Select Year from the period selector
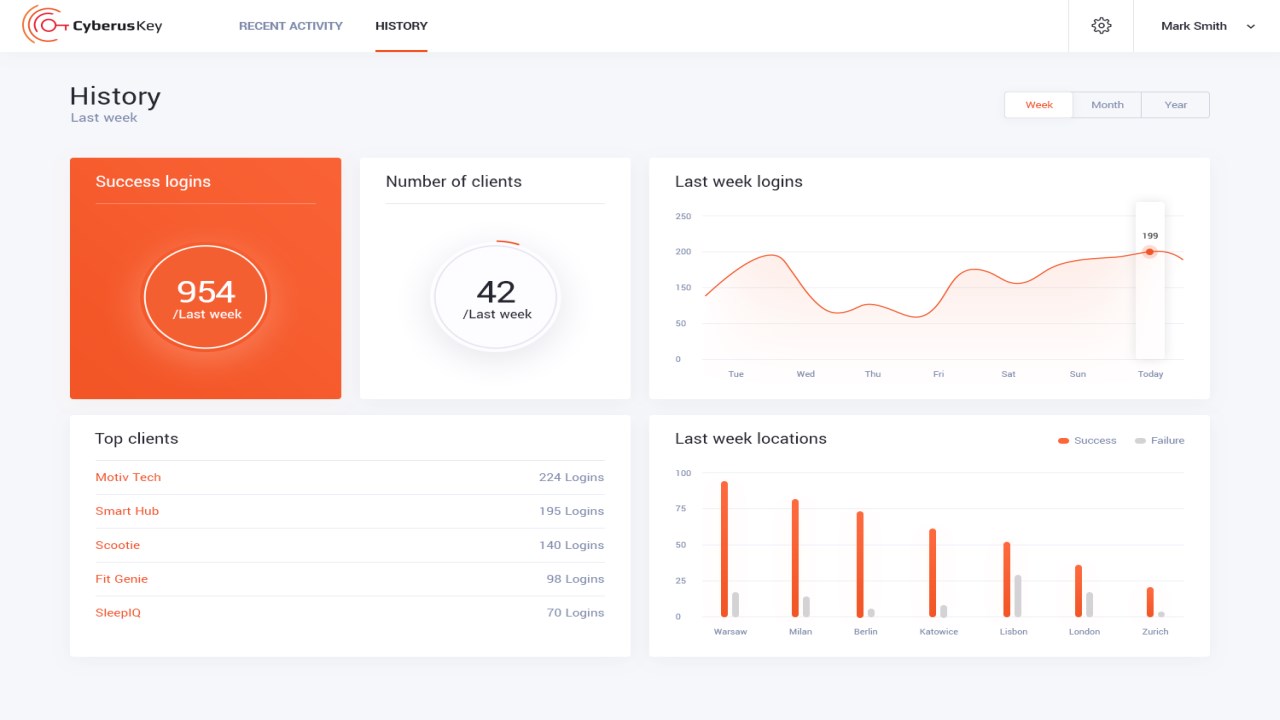Screen dimensions: 1280x720 click(1175, 104)
